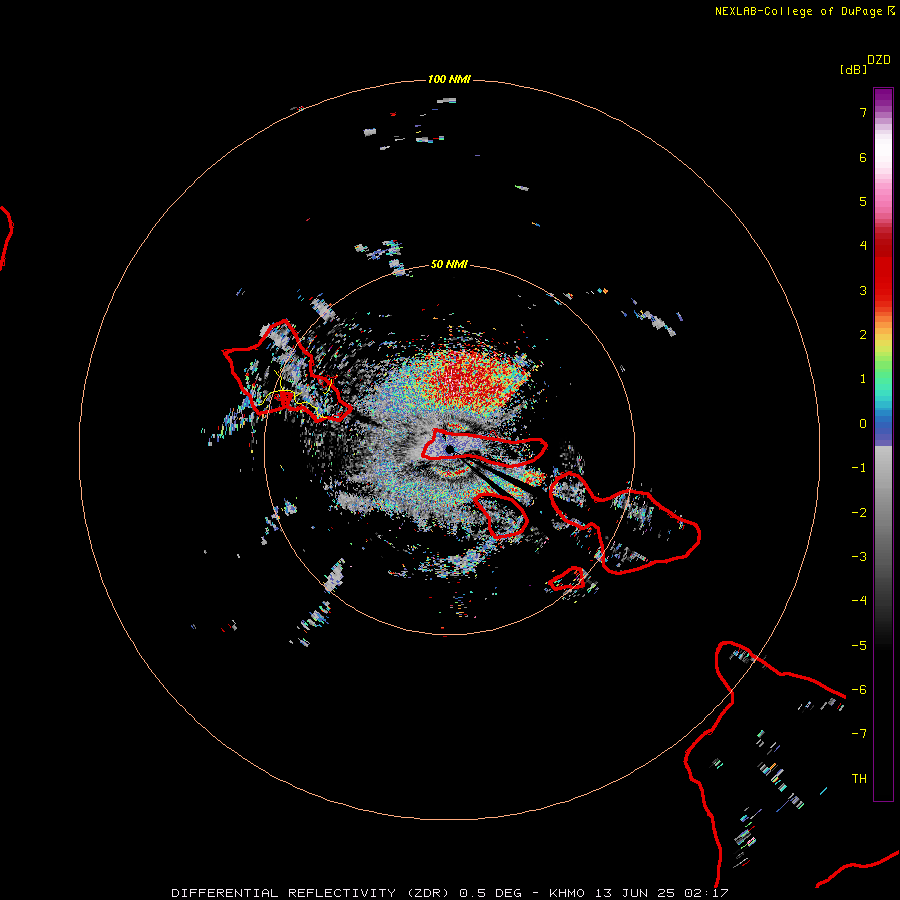Click the 50 NMI range ring label
Image resolution: width=900 pixels, height=900 pixels.
[x=449, y=264]
